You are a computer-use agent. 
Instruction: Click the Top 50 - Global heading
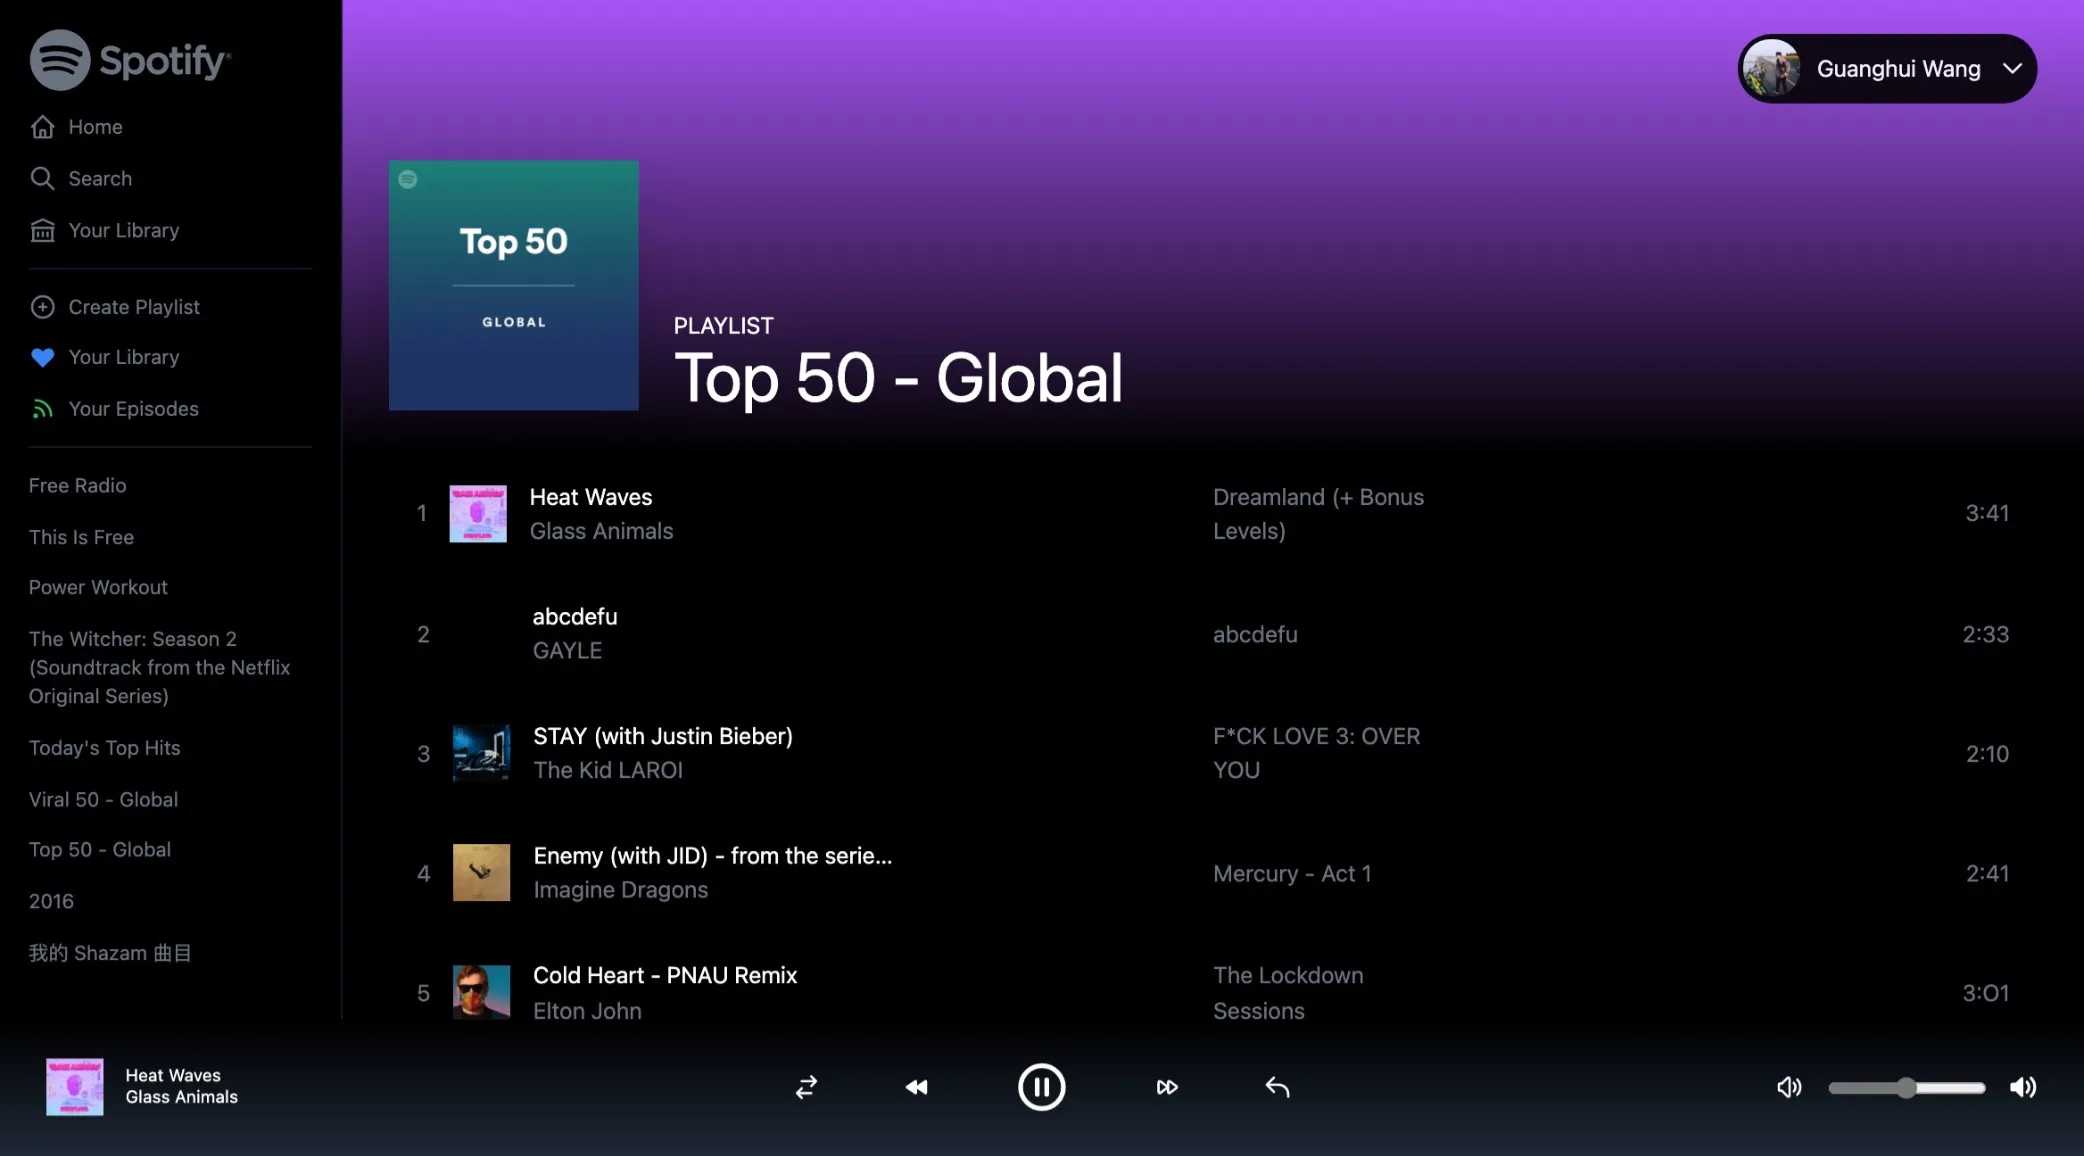tap(898, 378)
